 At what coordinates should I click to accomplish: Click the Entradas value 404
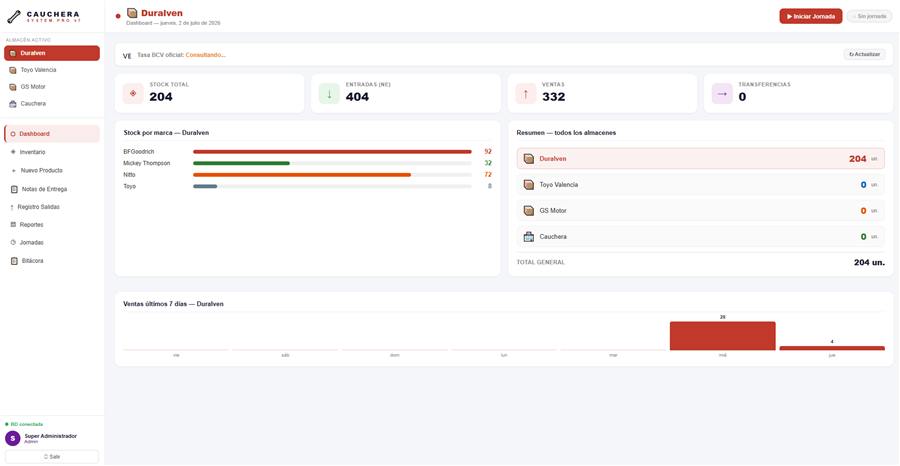tap(357, 97)
